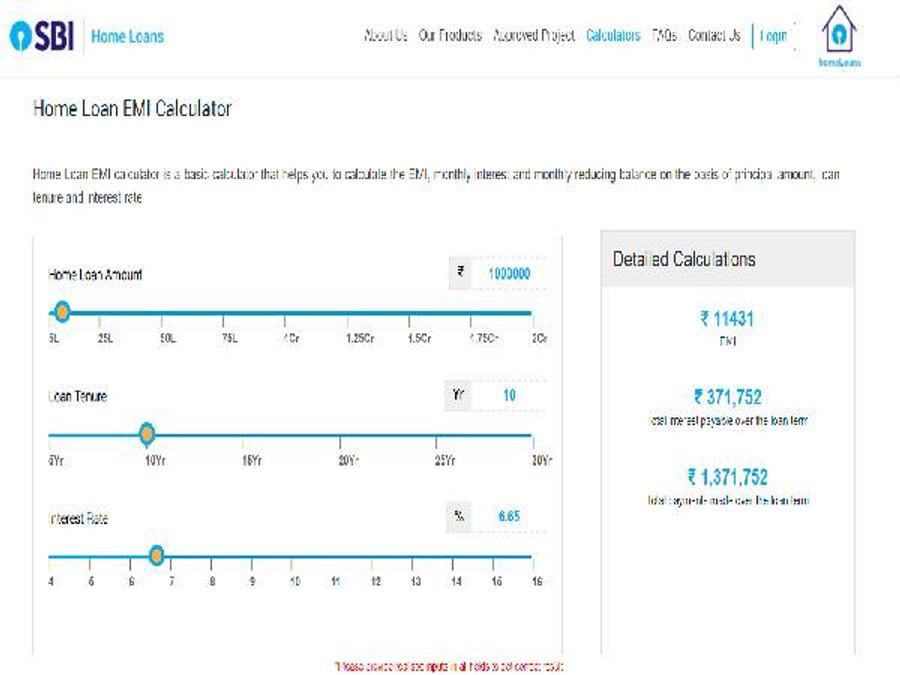Click the Interest Rate slider handle

(156, 555)
